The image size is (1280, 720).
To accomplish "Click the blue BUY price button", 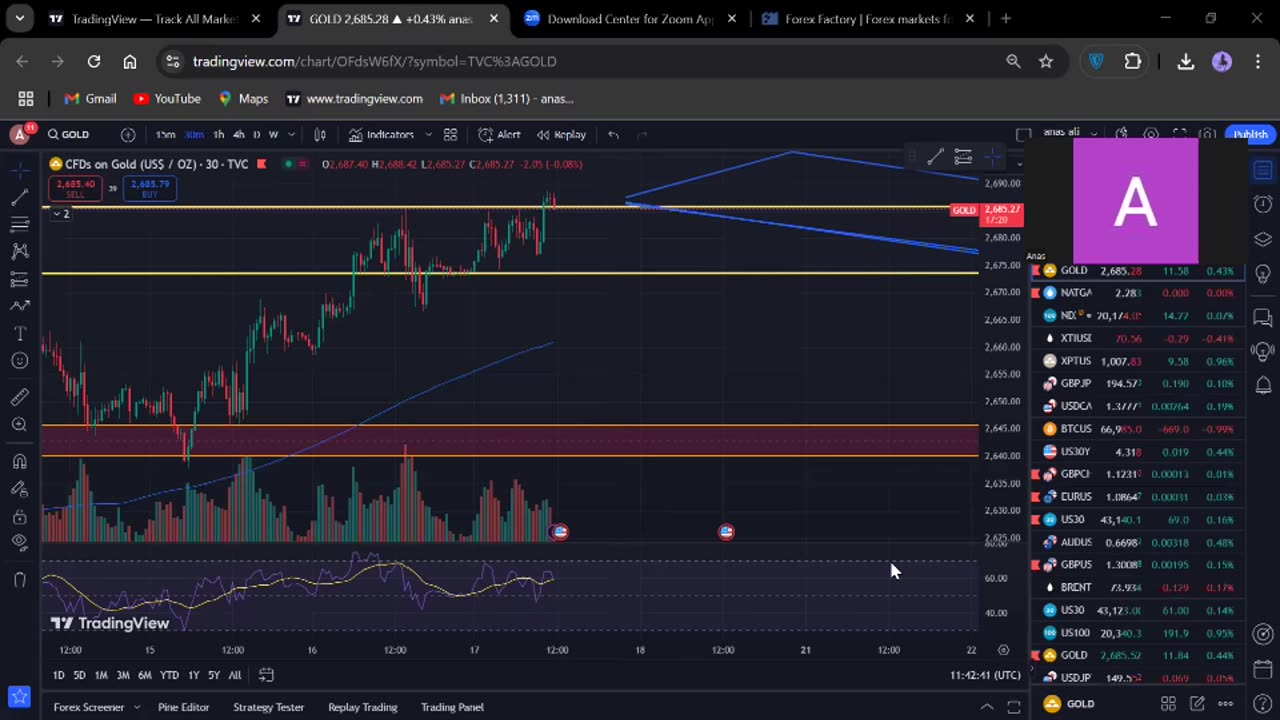I will click(x=150, y=188).
